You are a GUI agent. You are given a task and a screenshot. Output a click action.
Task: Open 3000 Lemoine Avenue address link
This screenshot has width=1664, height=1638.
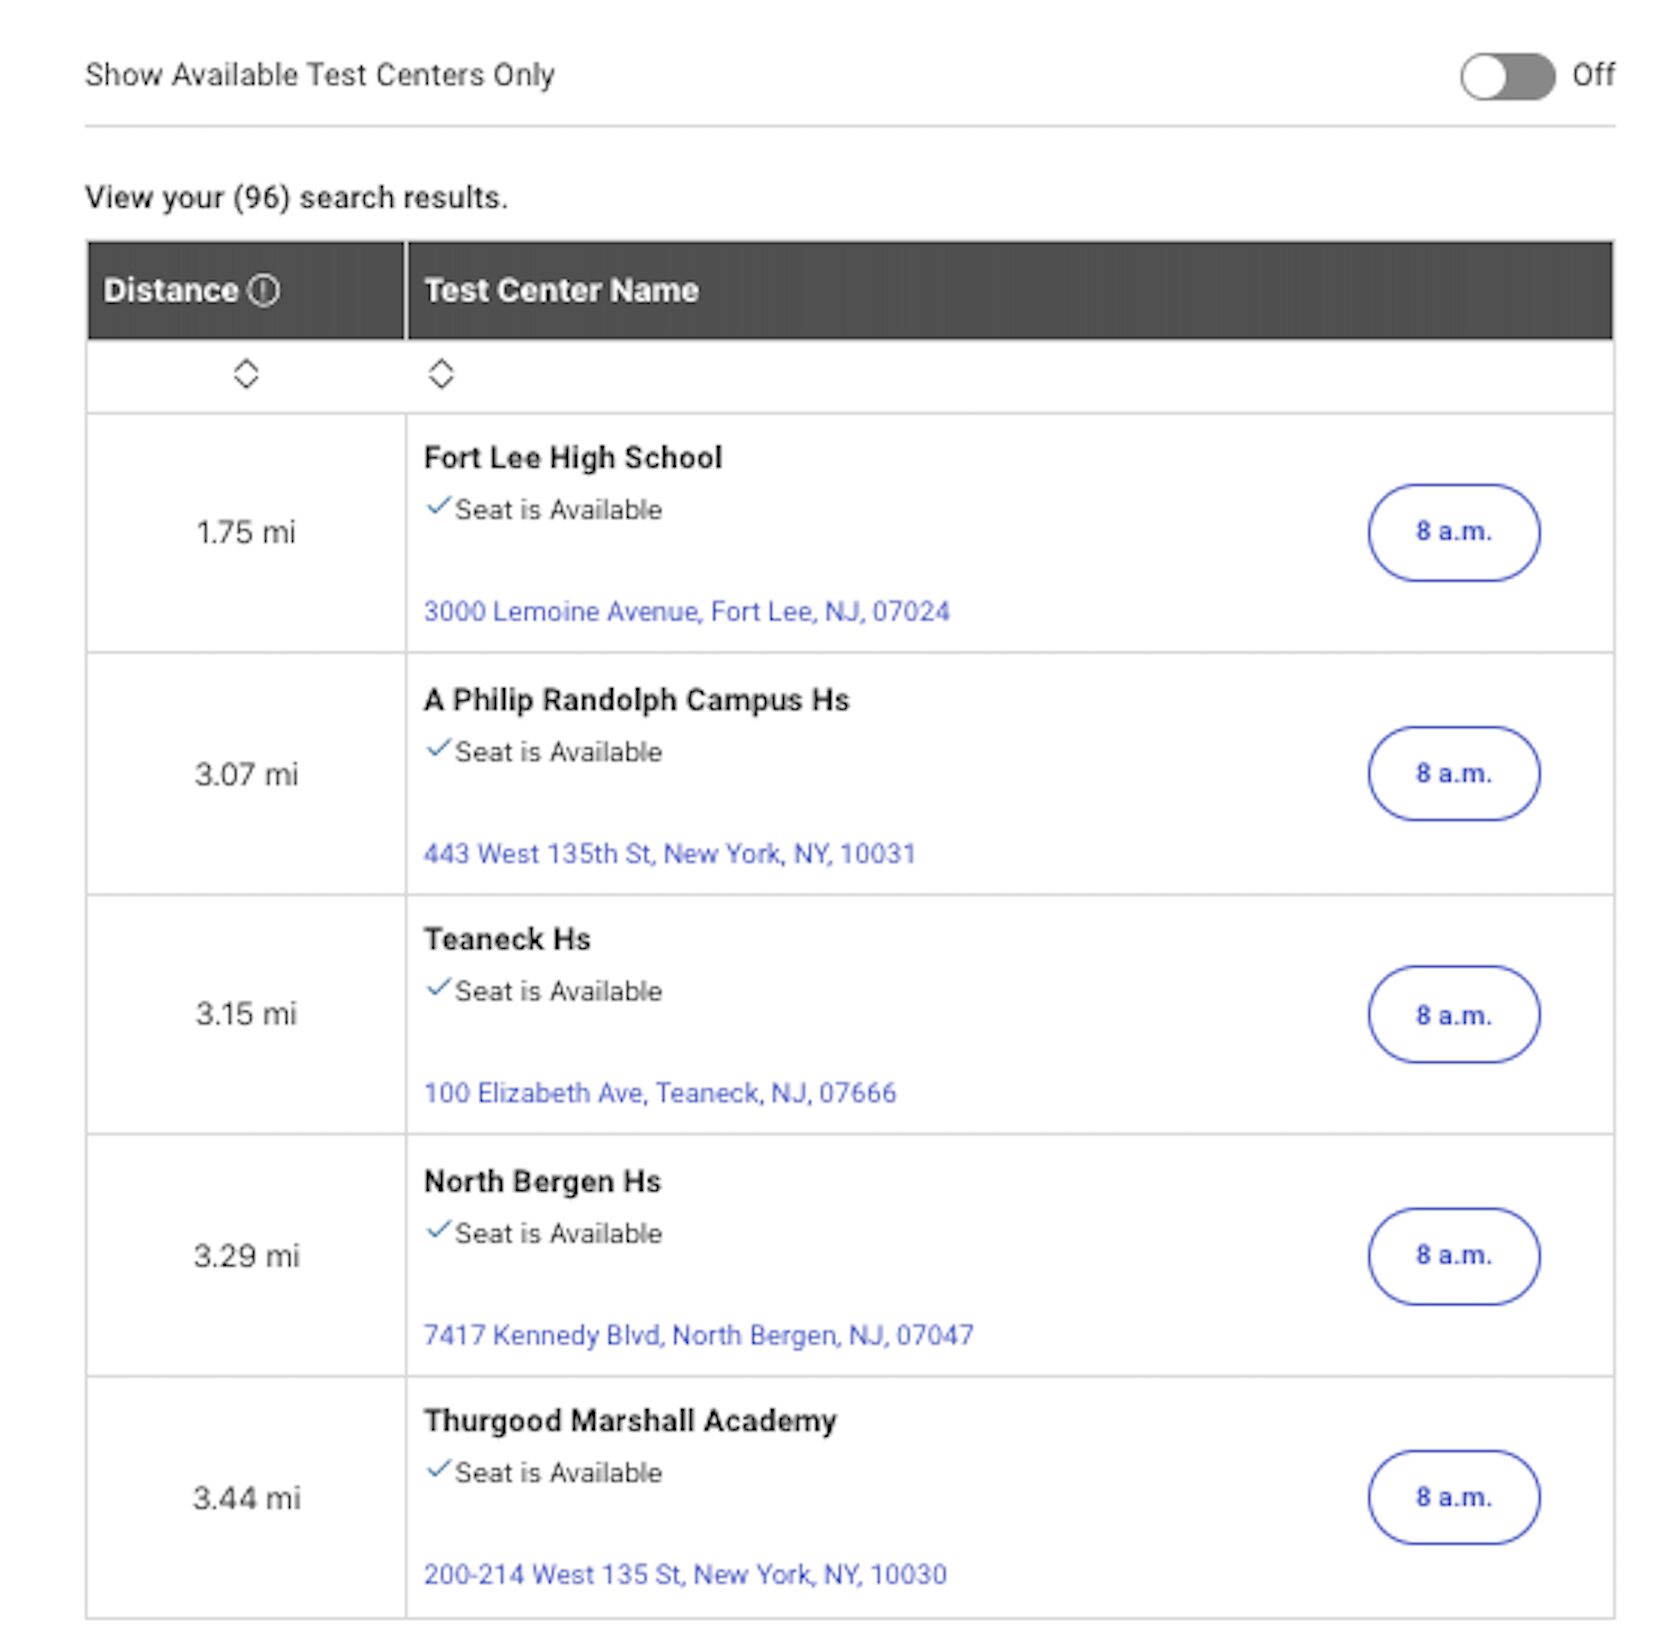click(x=686, y=611)
